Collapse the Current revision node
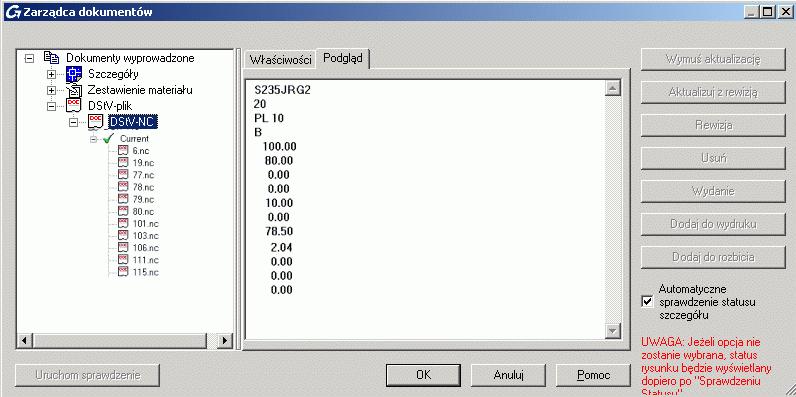 pos(93,139)
